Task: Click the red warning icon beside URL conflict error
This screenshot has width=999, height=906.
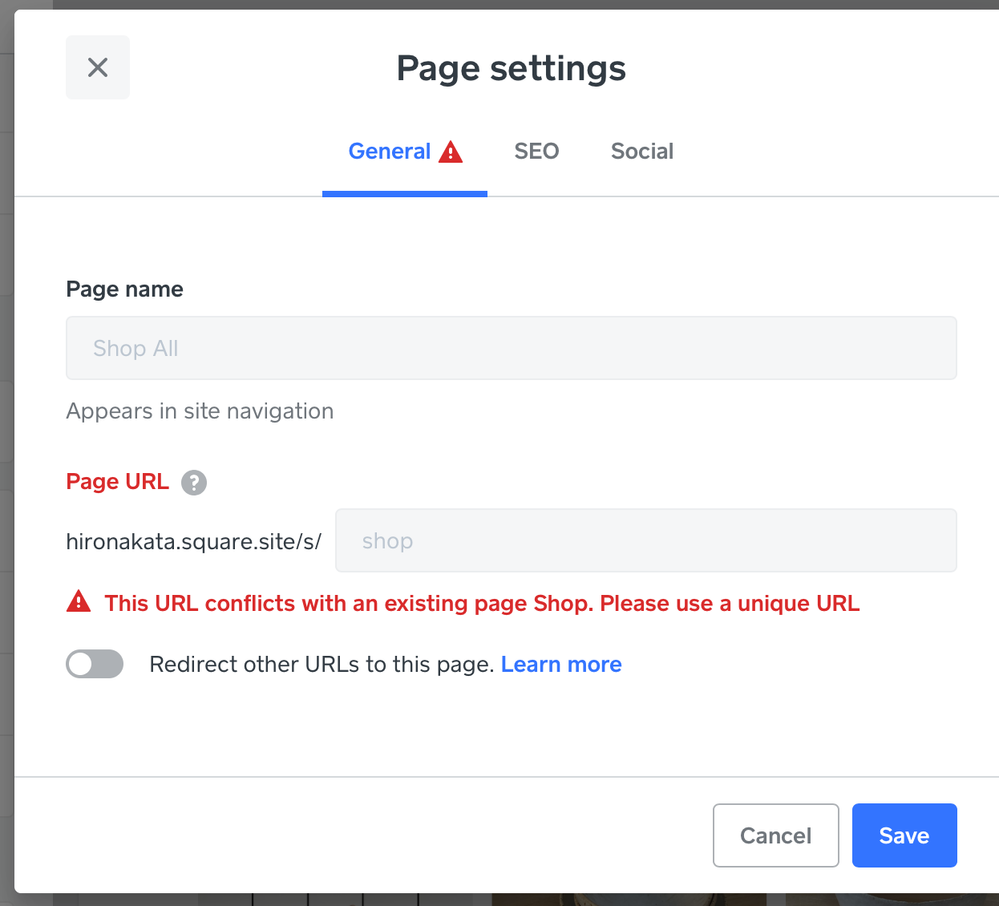Action: pyautogui.click(x=78, y=602)
